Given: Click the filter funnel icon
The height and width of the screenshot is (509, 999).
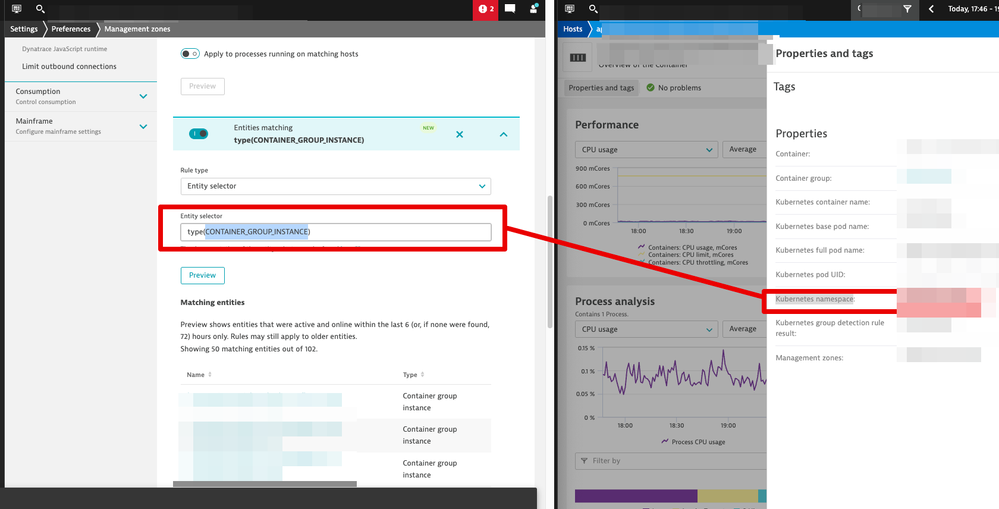Looking at the screenshot, I should point(907,9).
